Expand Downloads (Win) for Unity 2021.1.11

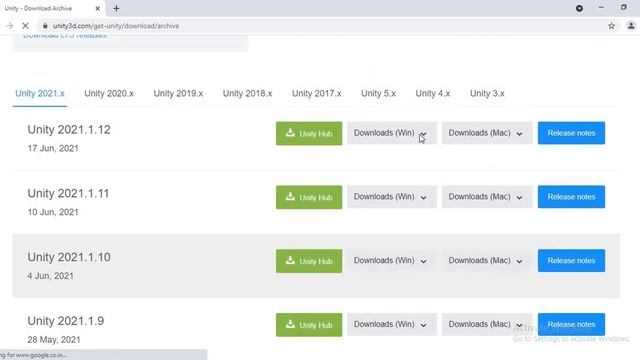(392, 197)
